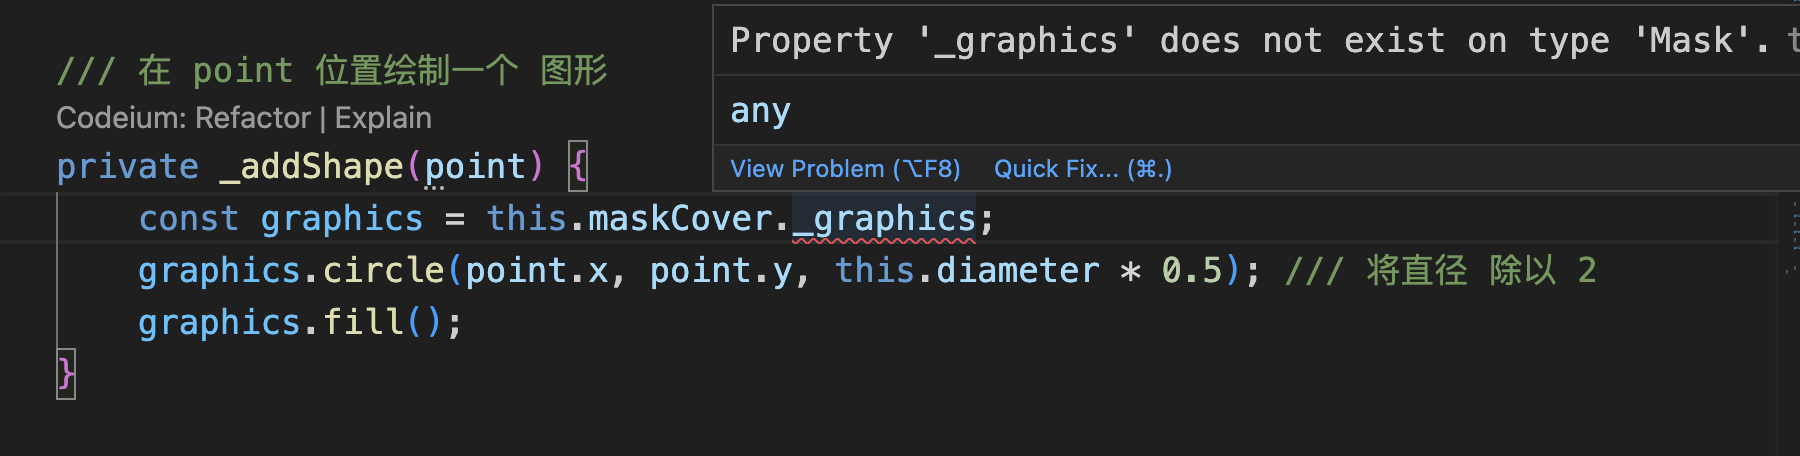Click the point parameter in method signature
This screenshot has width=1800, height=456.
(475, 166)
